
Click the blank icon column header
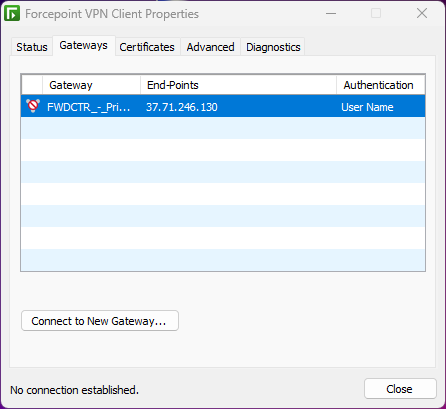pos(32,85)
